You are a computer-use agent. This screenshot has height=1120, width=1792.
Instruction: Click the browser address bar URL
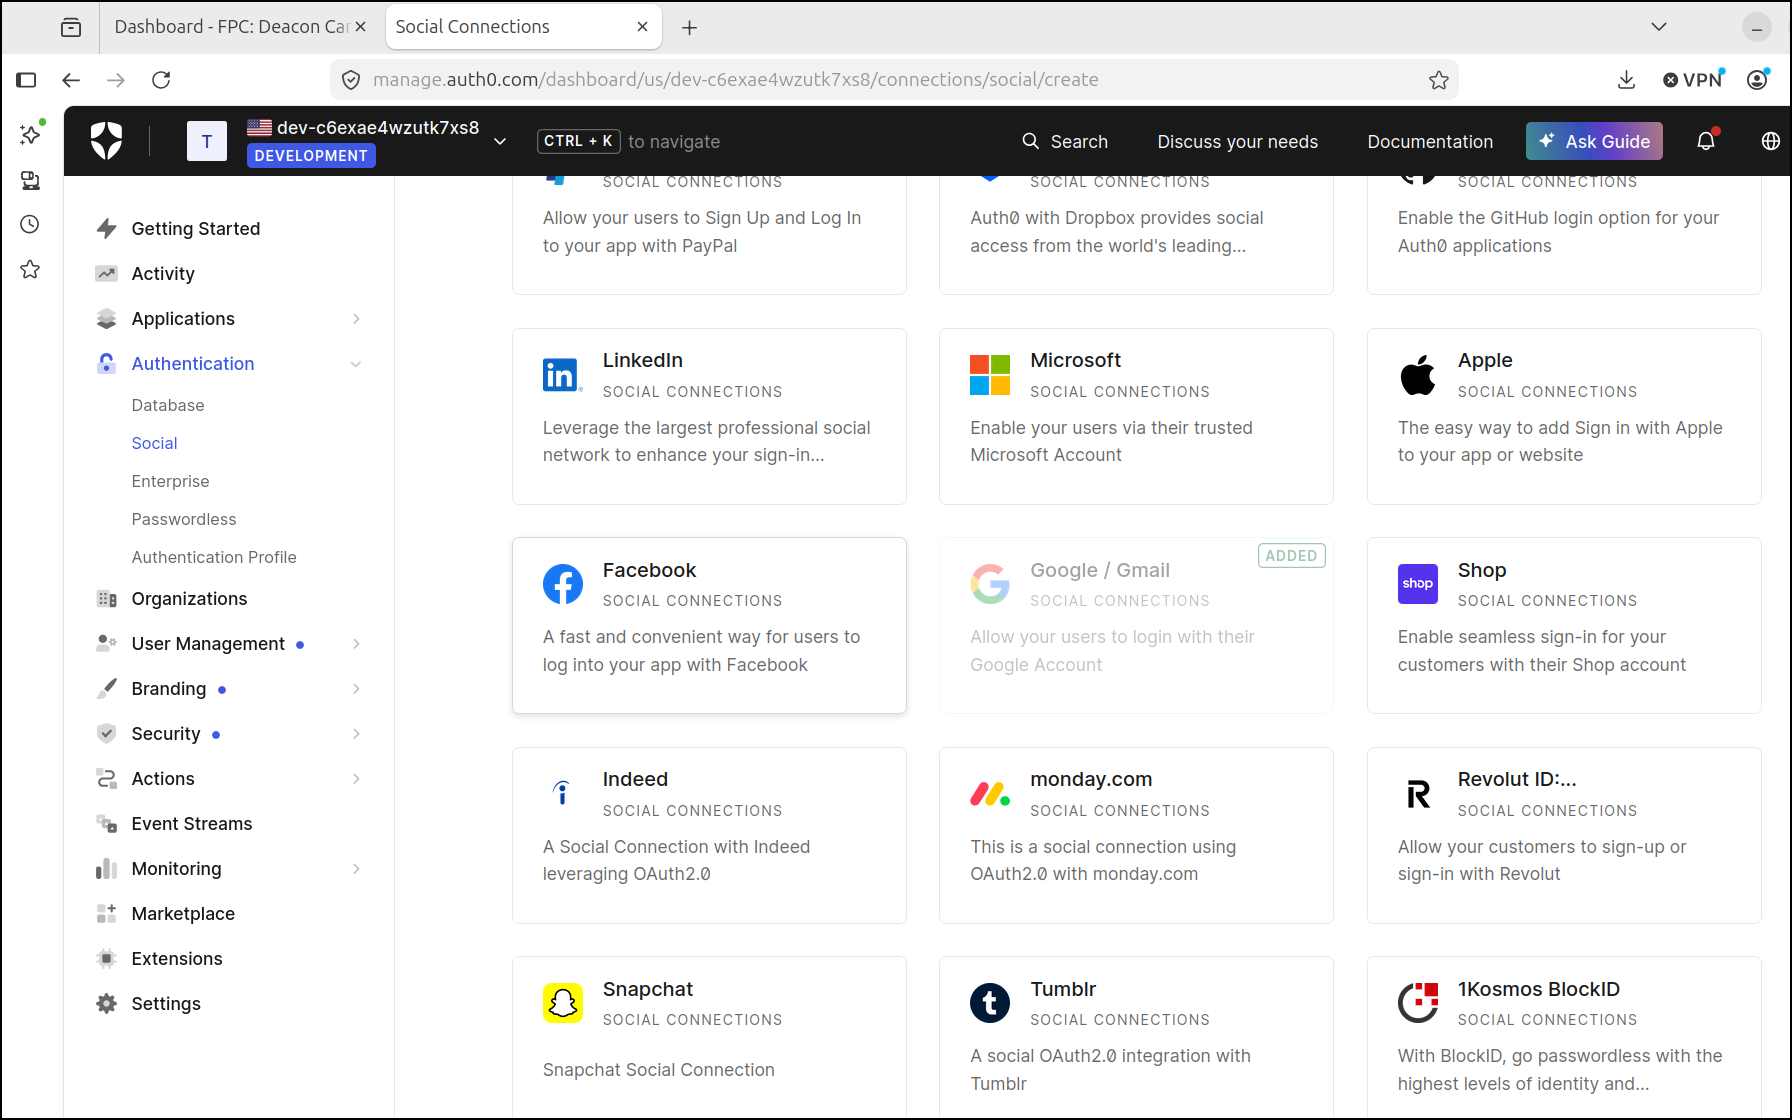coord(736,80)
